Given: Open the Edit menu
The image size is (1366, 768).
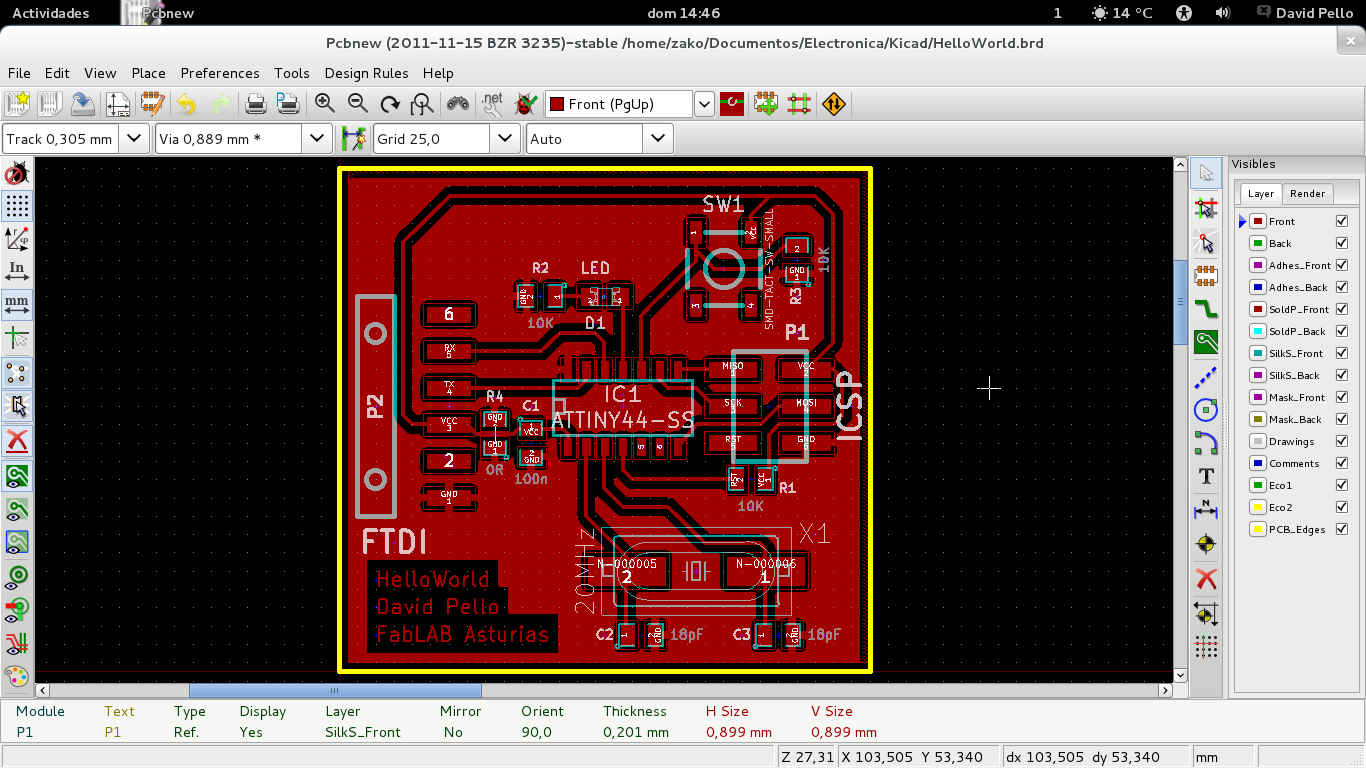Looking at the screenshot, I should pos(57,73).
